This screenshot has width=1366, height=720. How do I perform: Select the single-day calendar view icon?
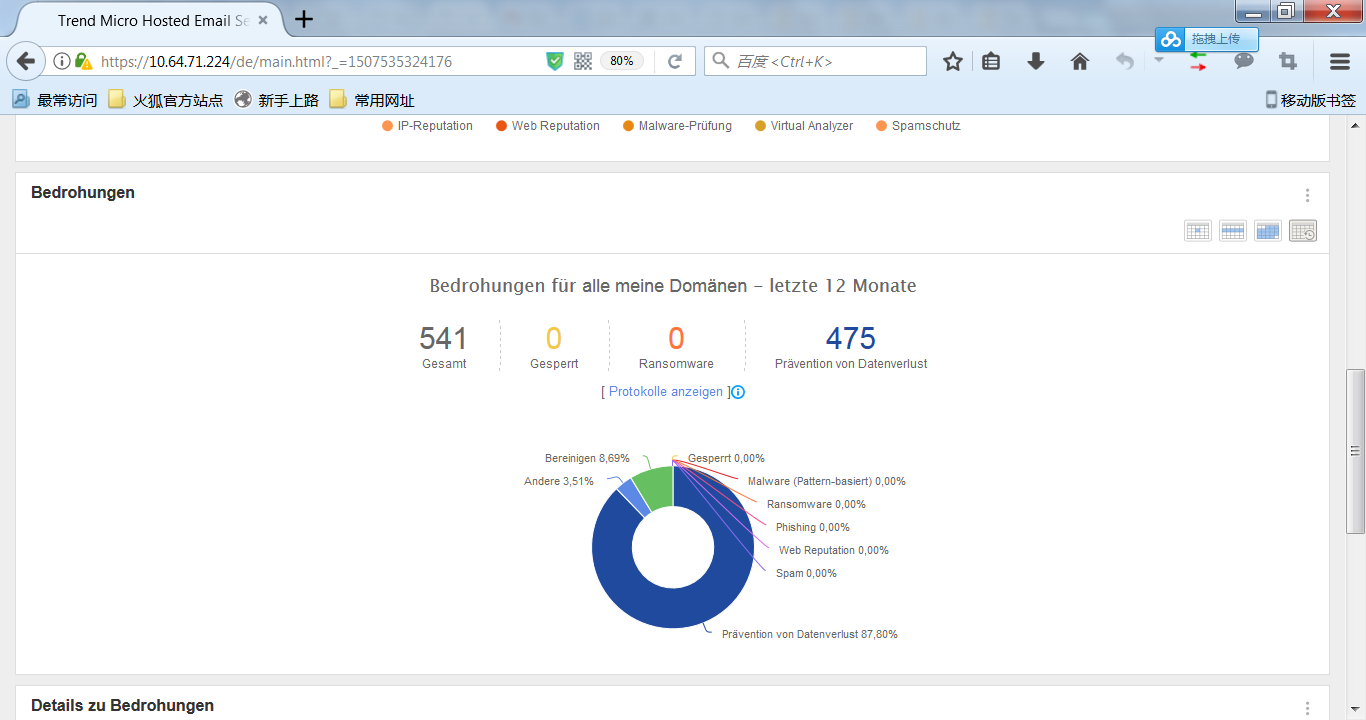(1197, 231)
